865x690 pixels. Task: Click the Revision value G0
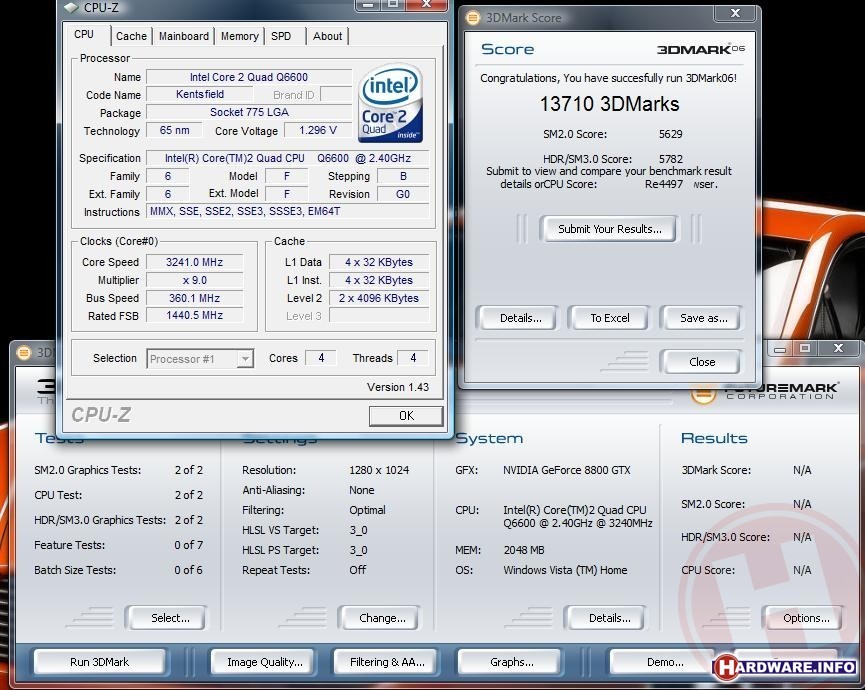click(403, 194)
